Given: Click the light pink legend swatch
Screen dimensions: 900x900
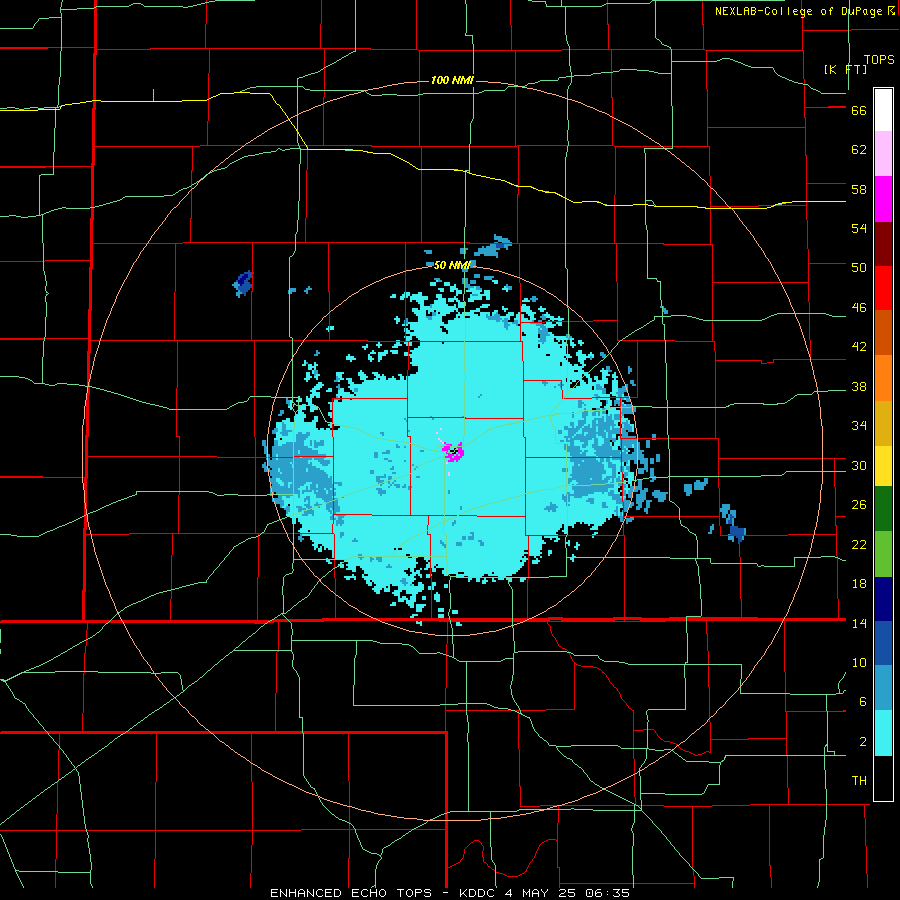Looking at the screenshot, I should coord(883,154).
